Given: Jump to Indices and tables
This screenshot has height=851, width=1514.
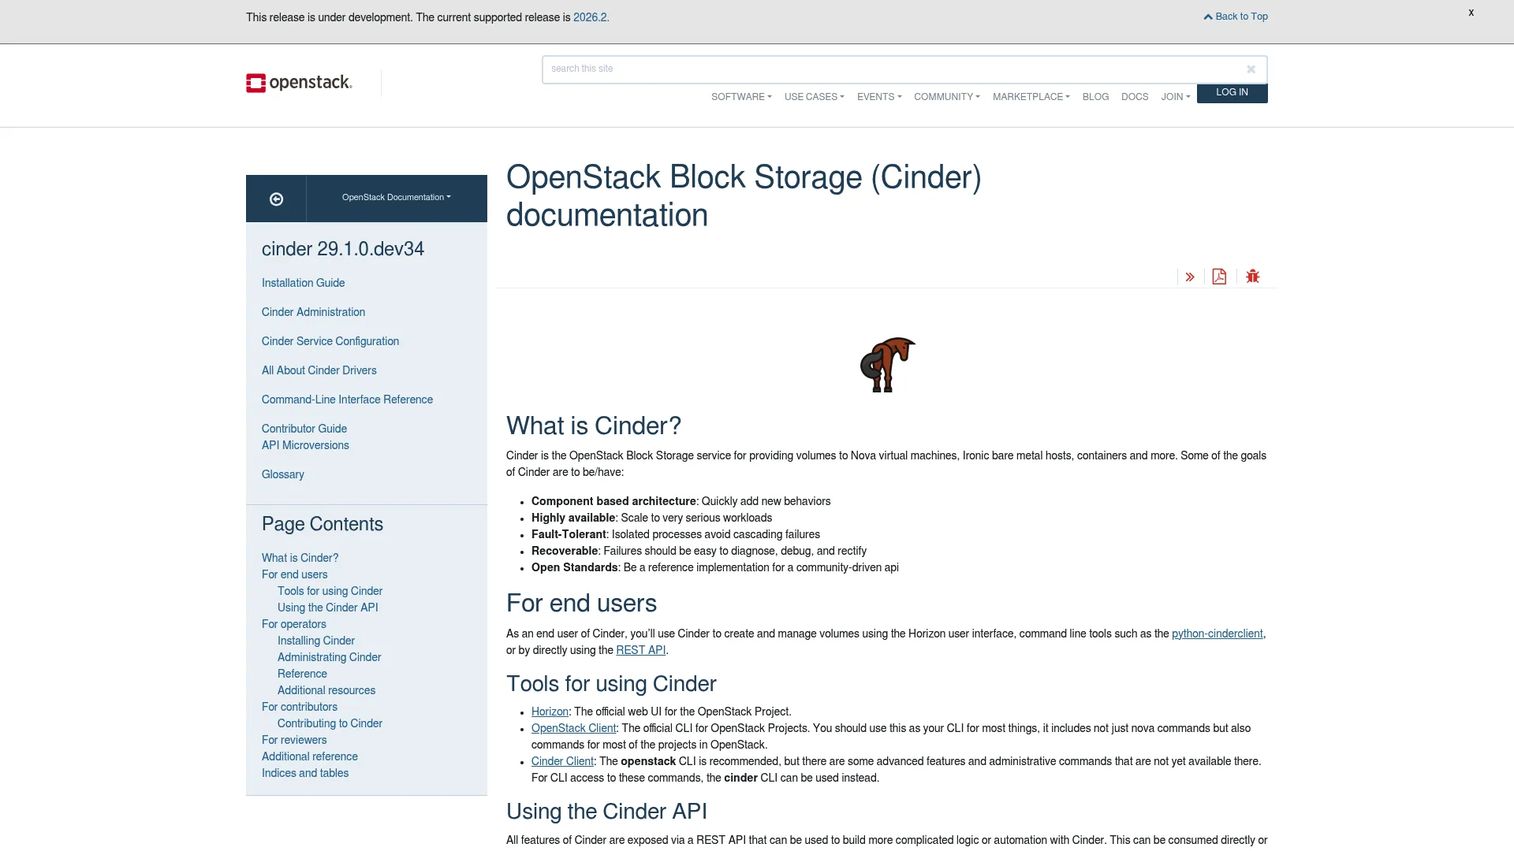Looking at the screenshot, I should tap(305, 773).
